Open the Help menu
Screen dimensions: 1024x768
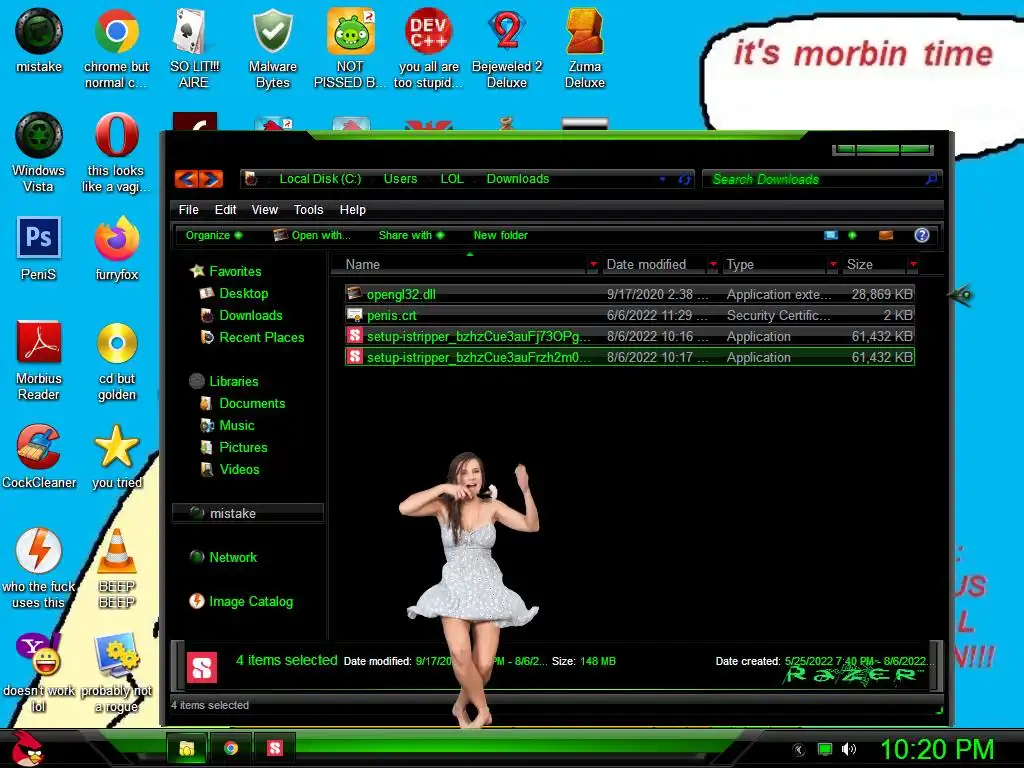click(353, 210)
